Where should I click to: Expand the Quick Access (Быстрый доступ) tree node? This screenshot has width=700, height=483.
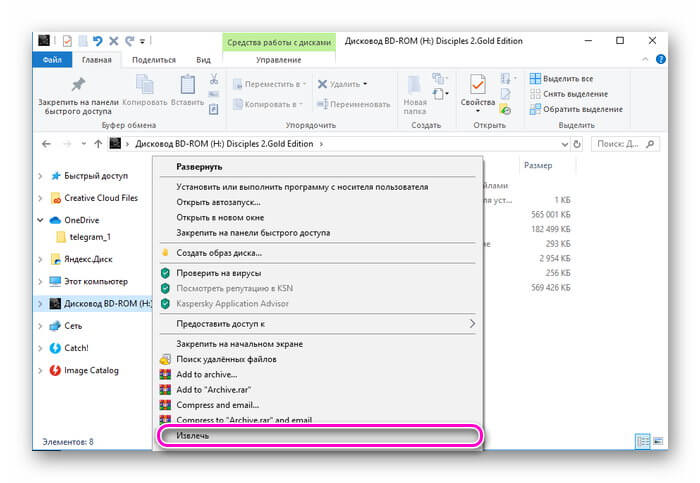(x=40, y=175)
